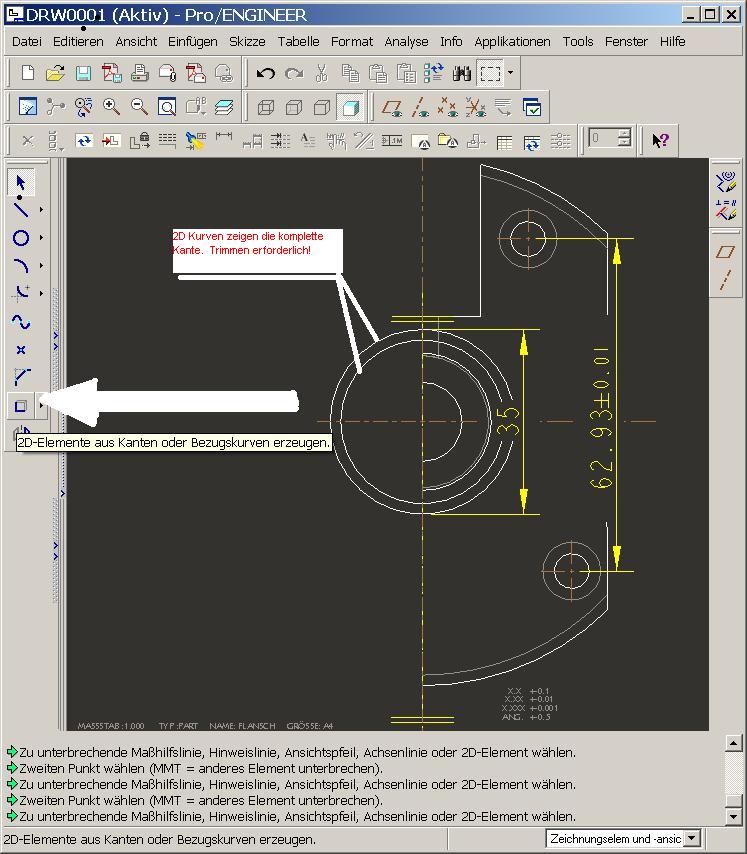Toggle hidden line display mode
747x854 pixels.
click(294, 107)
